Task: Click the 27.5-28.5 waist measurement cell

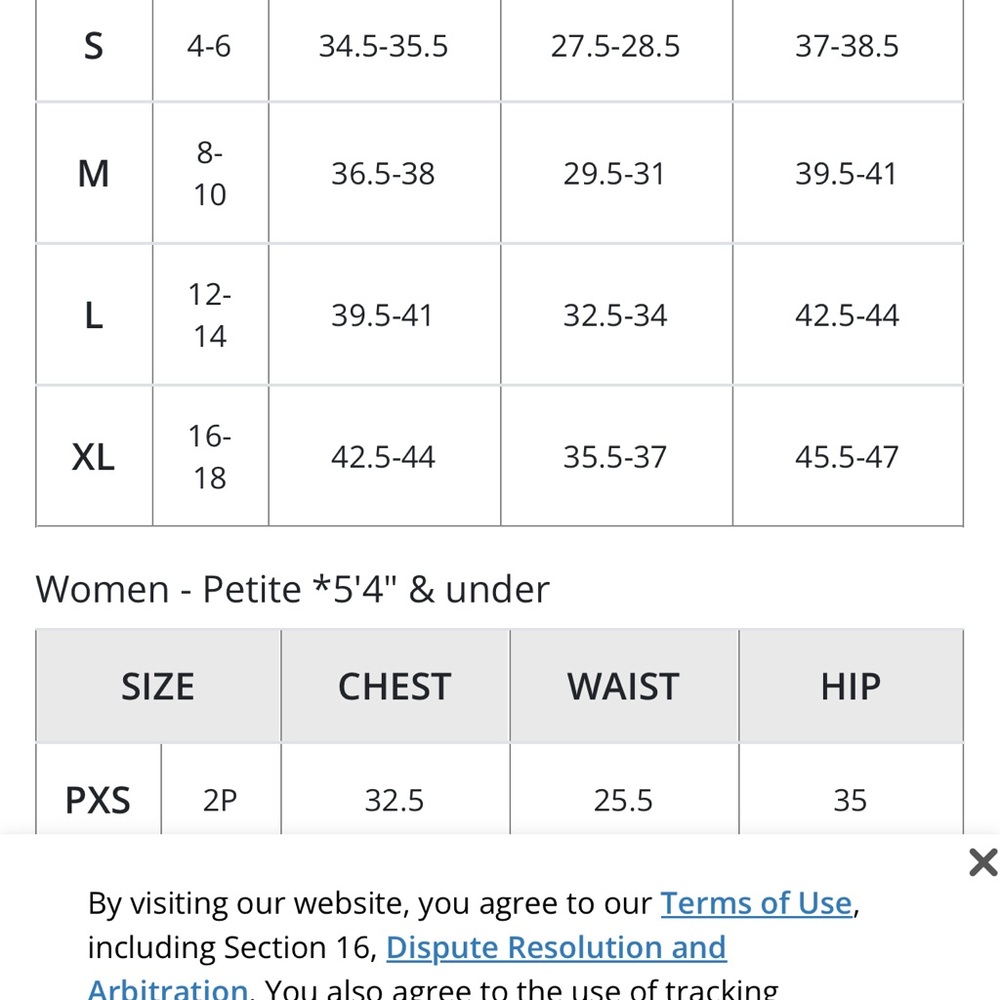Action: pos(616,47)
